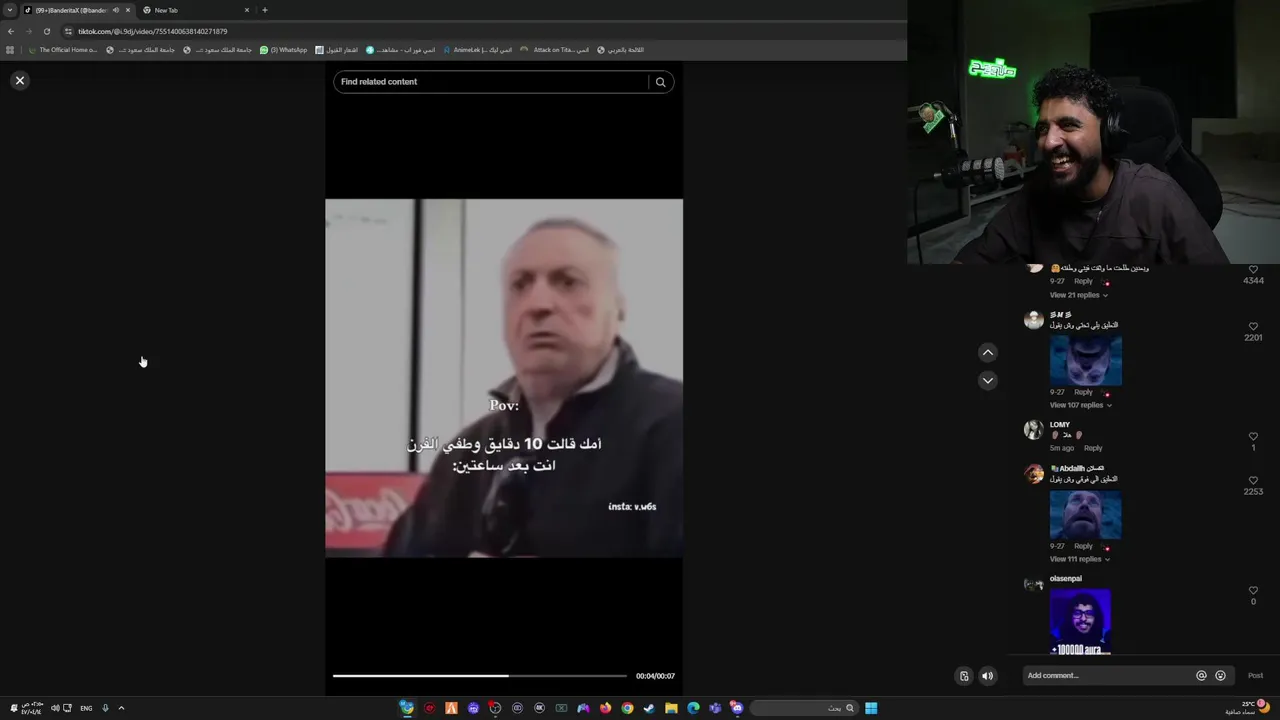Viewport: 1280px width, 720px height.
Task: Reply to the comment above View 21 replies
Action: [1083, 281]
